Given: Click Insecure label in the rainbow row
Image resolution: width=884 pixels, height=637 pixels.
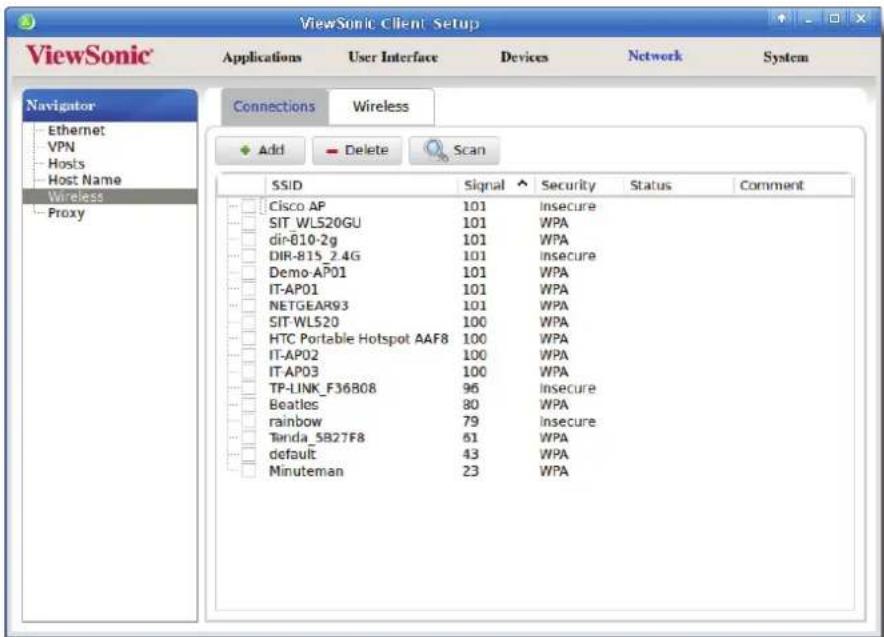Looking at the screenshot, I should pyautogui.click(x=568, y=422).
